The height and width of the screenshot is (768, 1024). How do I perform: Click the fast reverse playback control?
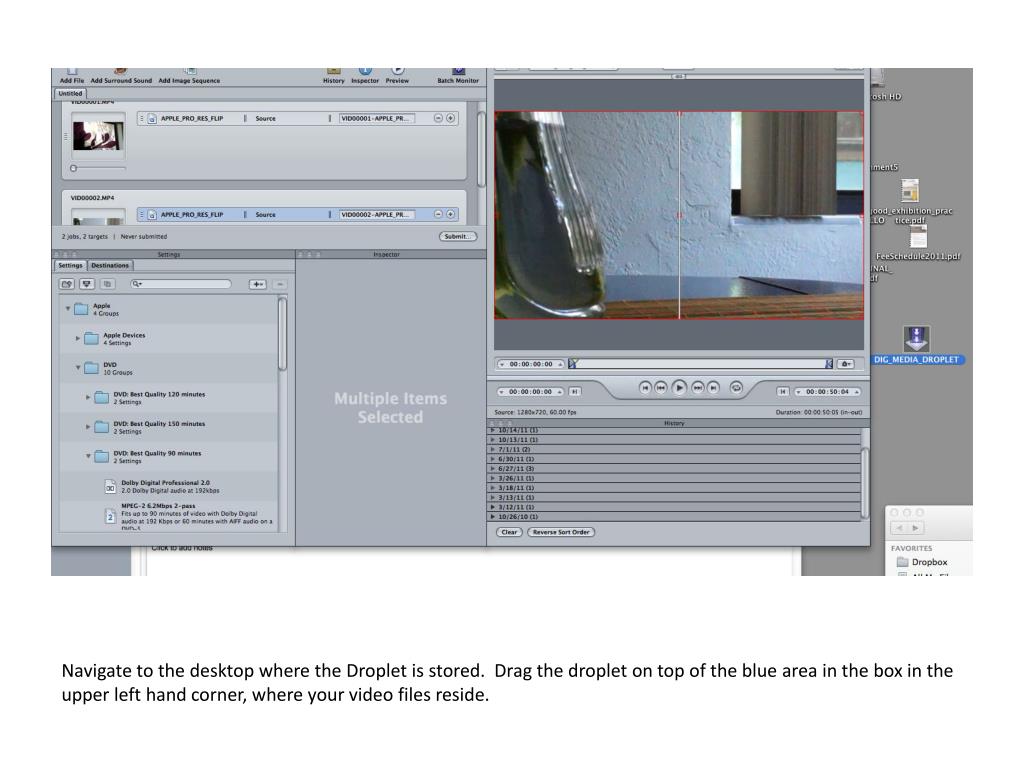661,388
